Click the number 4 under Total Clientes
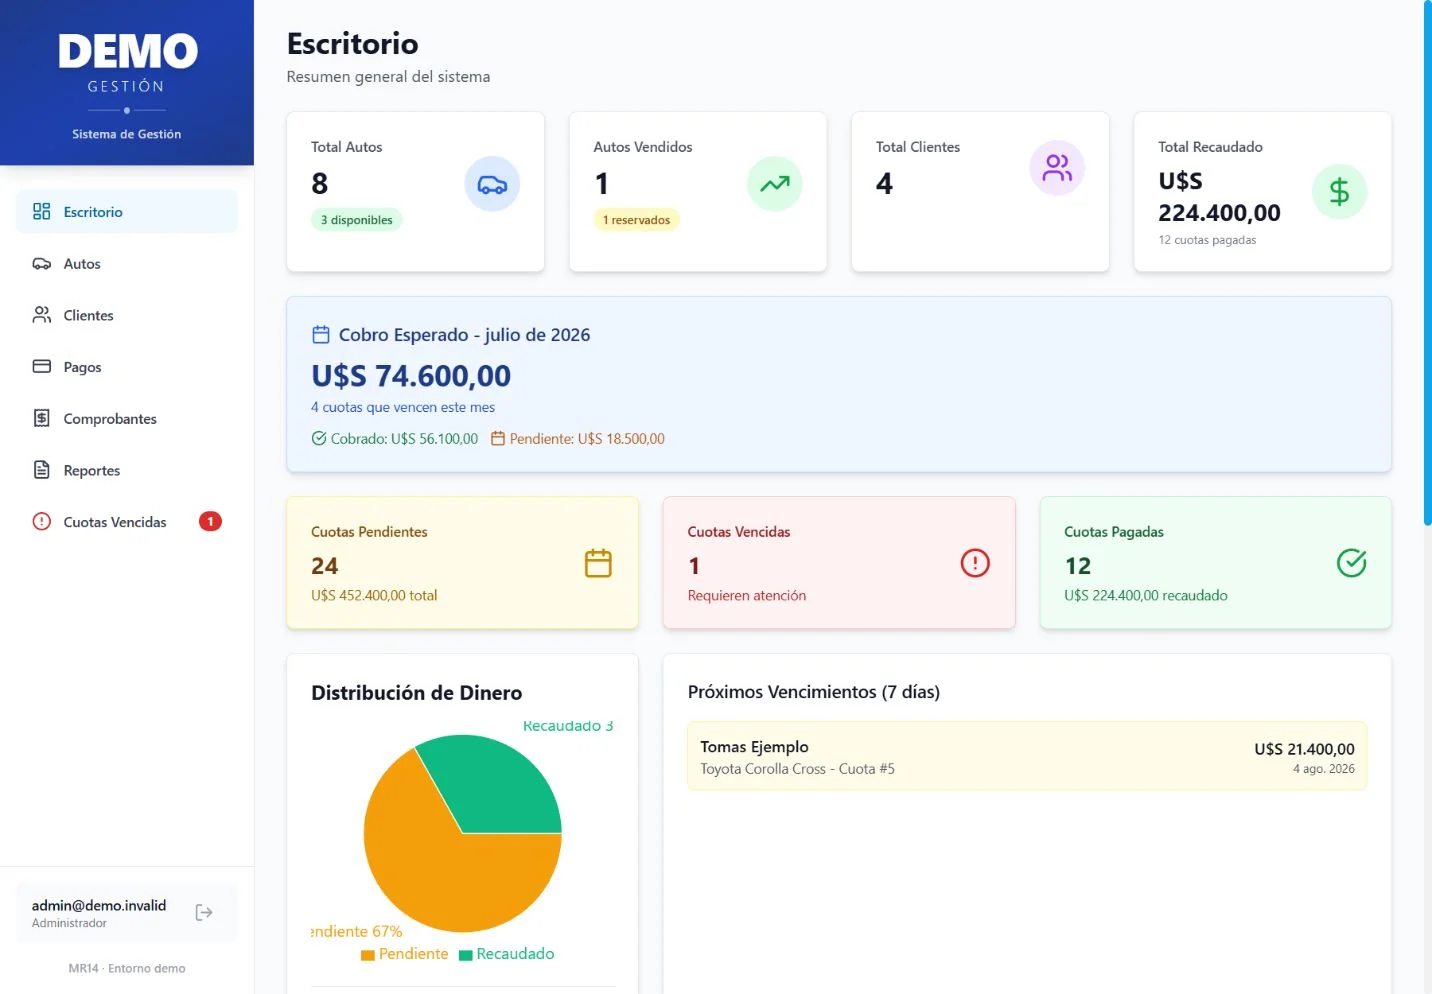The image size is (1432, 994). click(885, 184)
